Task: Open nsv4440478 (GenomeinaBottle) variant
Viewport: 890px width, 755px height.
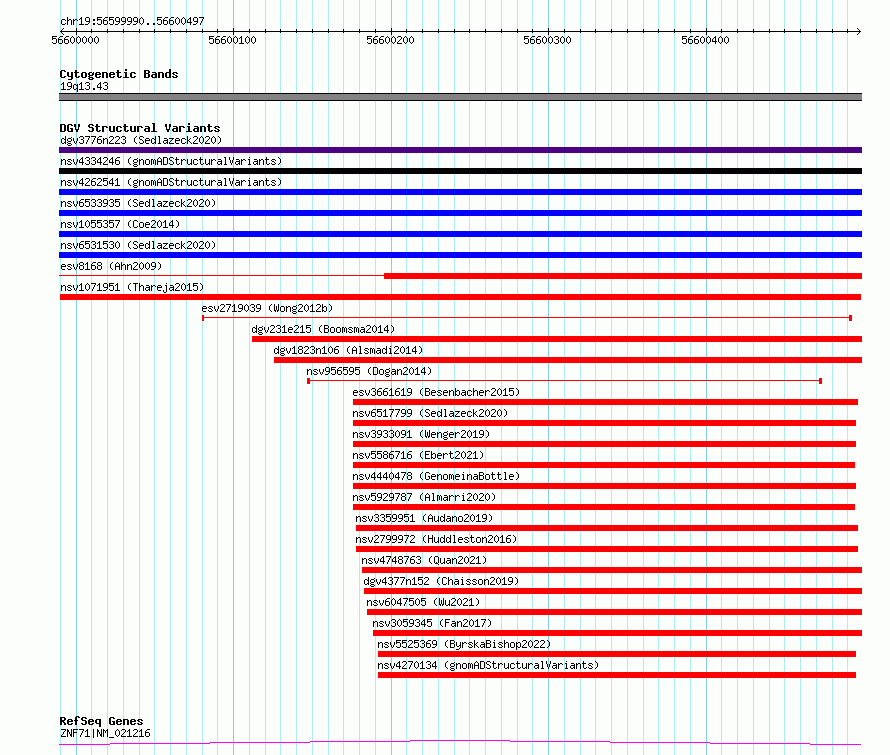Action: coord(436,476)
